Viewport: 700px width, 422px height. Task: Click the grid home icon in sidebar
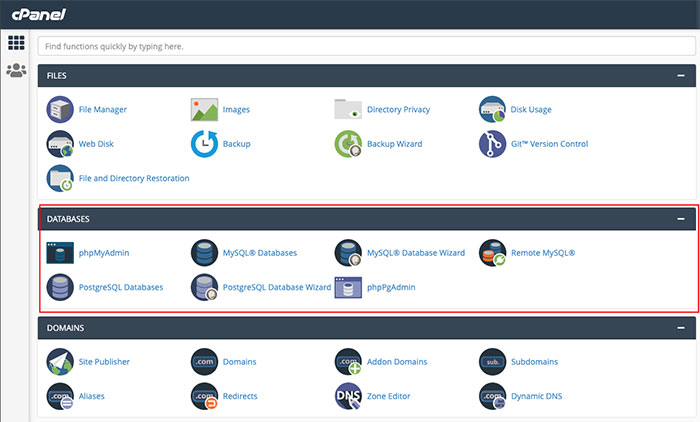coord(17,43)
